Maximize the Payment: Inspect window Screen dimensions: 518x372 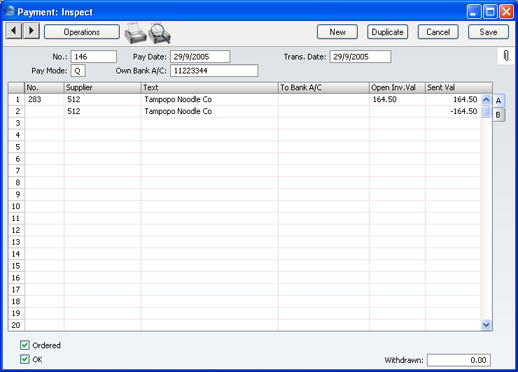click(490, 12)
